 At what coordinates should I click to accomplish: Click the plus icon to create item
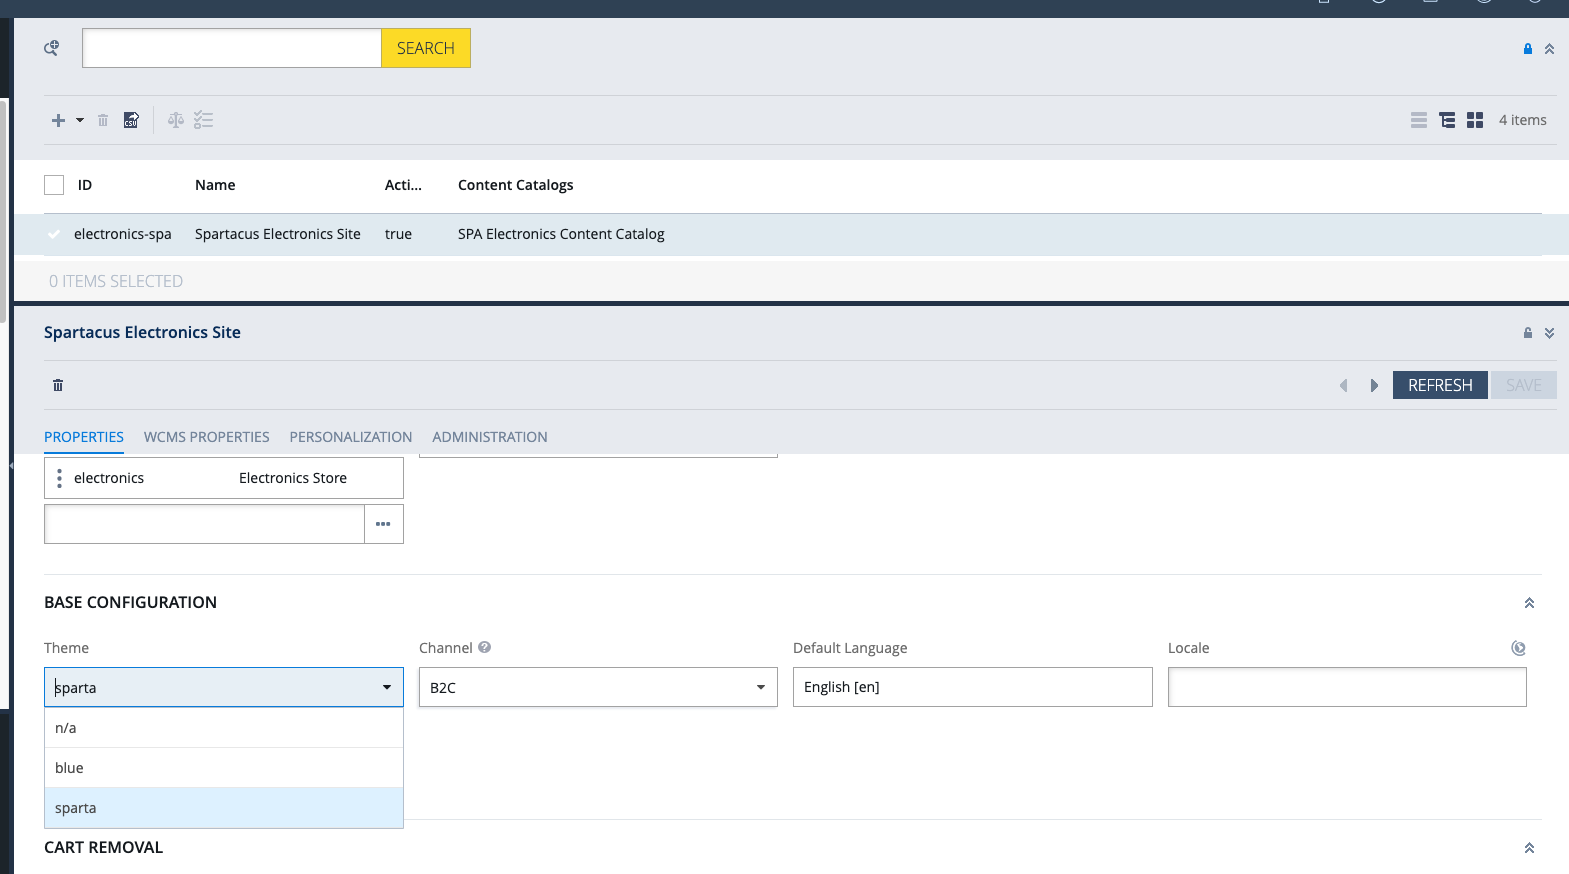pos(58,120)
